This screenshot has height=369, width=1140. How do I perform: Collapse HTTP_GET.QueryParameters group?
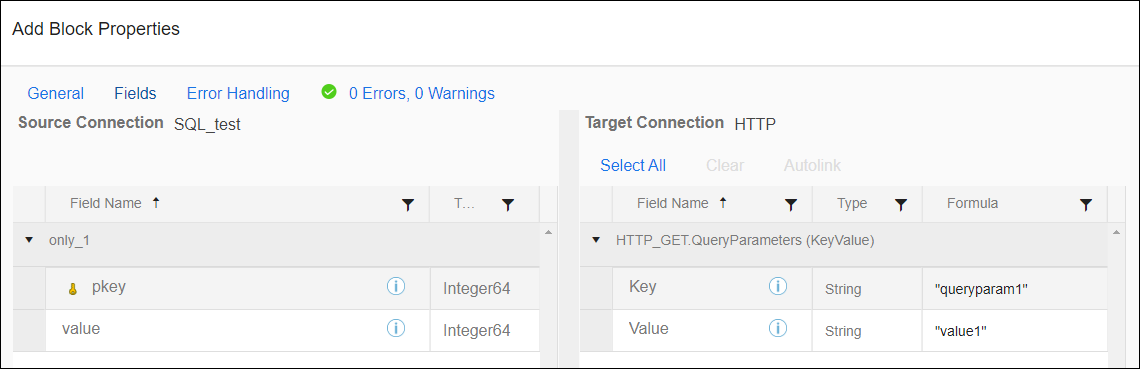click(x=596, y=240)
